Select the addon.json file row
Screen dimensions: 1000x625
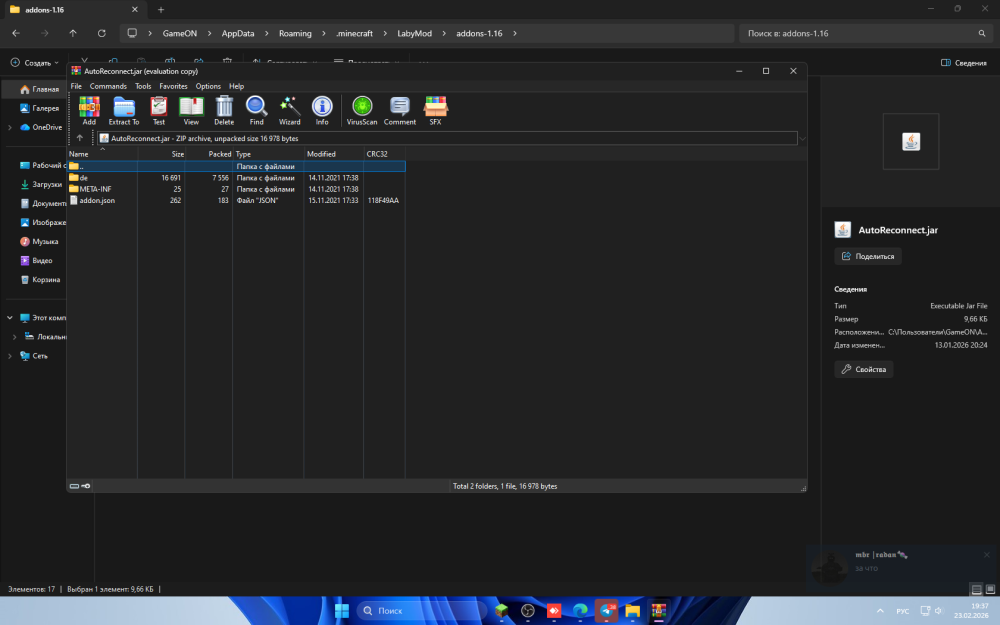236,200
